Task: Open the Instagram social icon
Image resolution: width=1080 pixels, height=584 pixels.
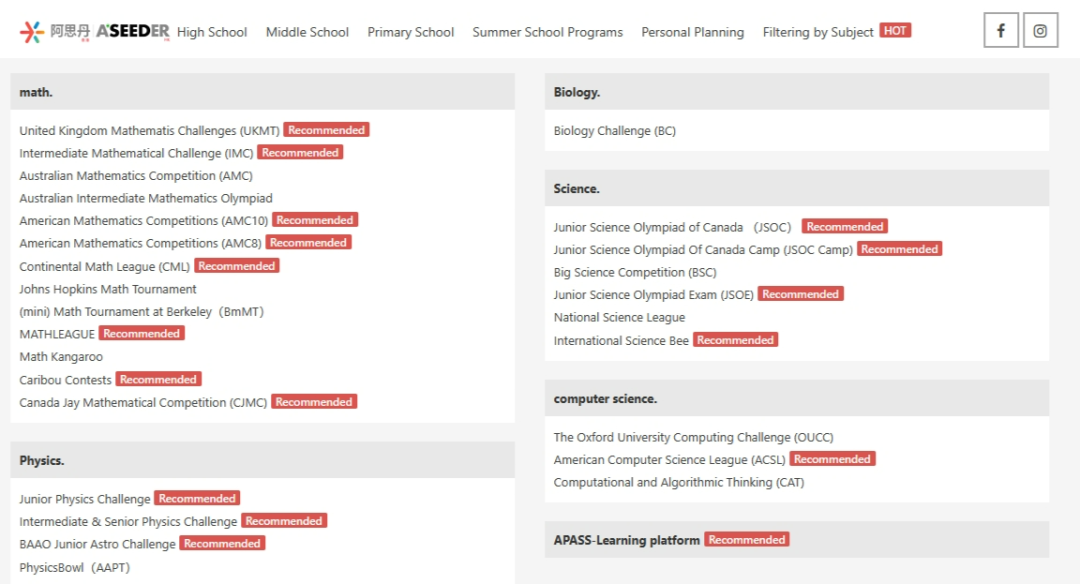Action: point(1040,31)
